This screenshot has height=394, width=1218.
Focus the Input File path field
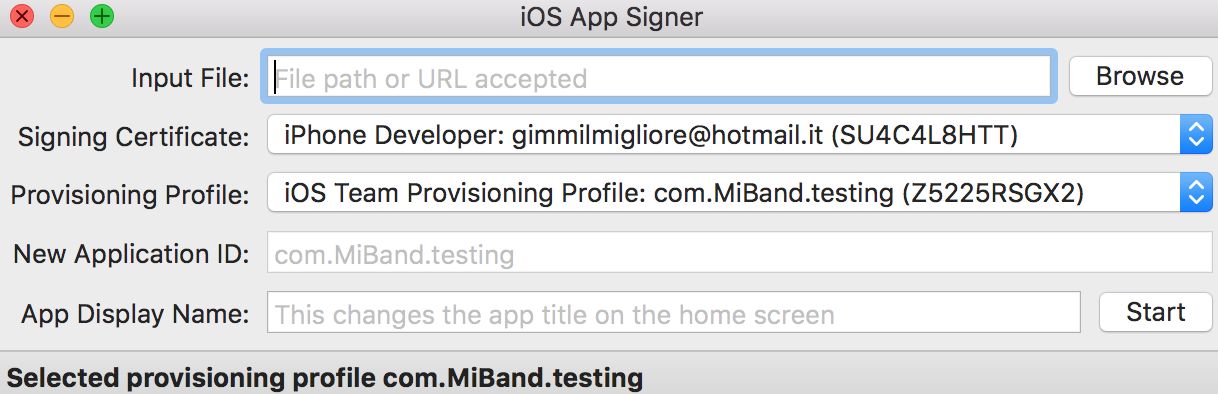point(660,77)
